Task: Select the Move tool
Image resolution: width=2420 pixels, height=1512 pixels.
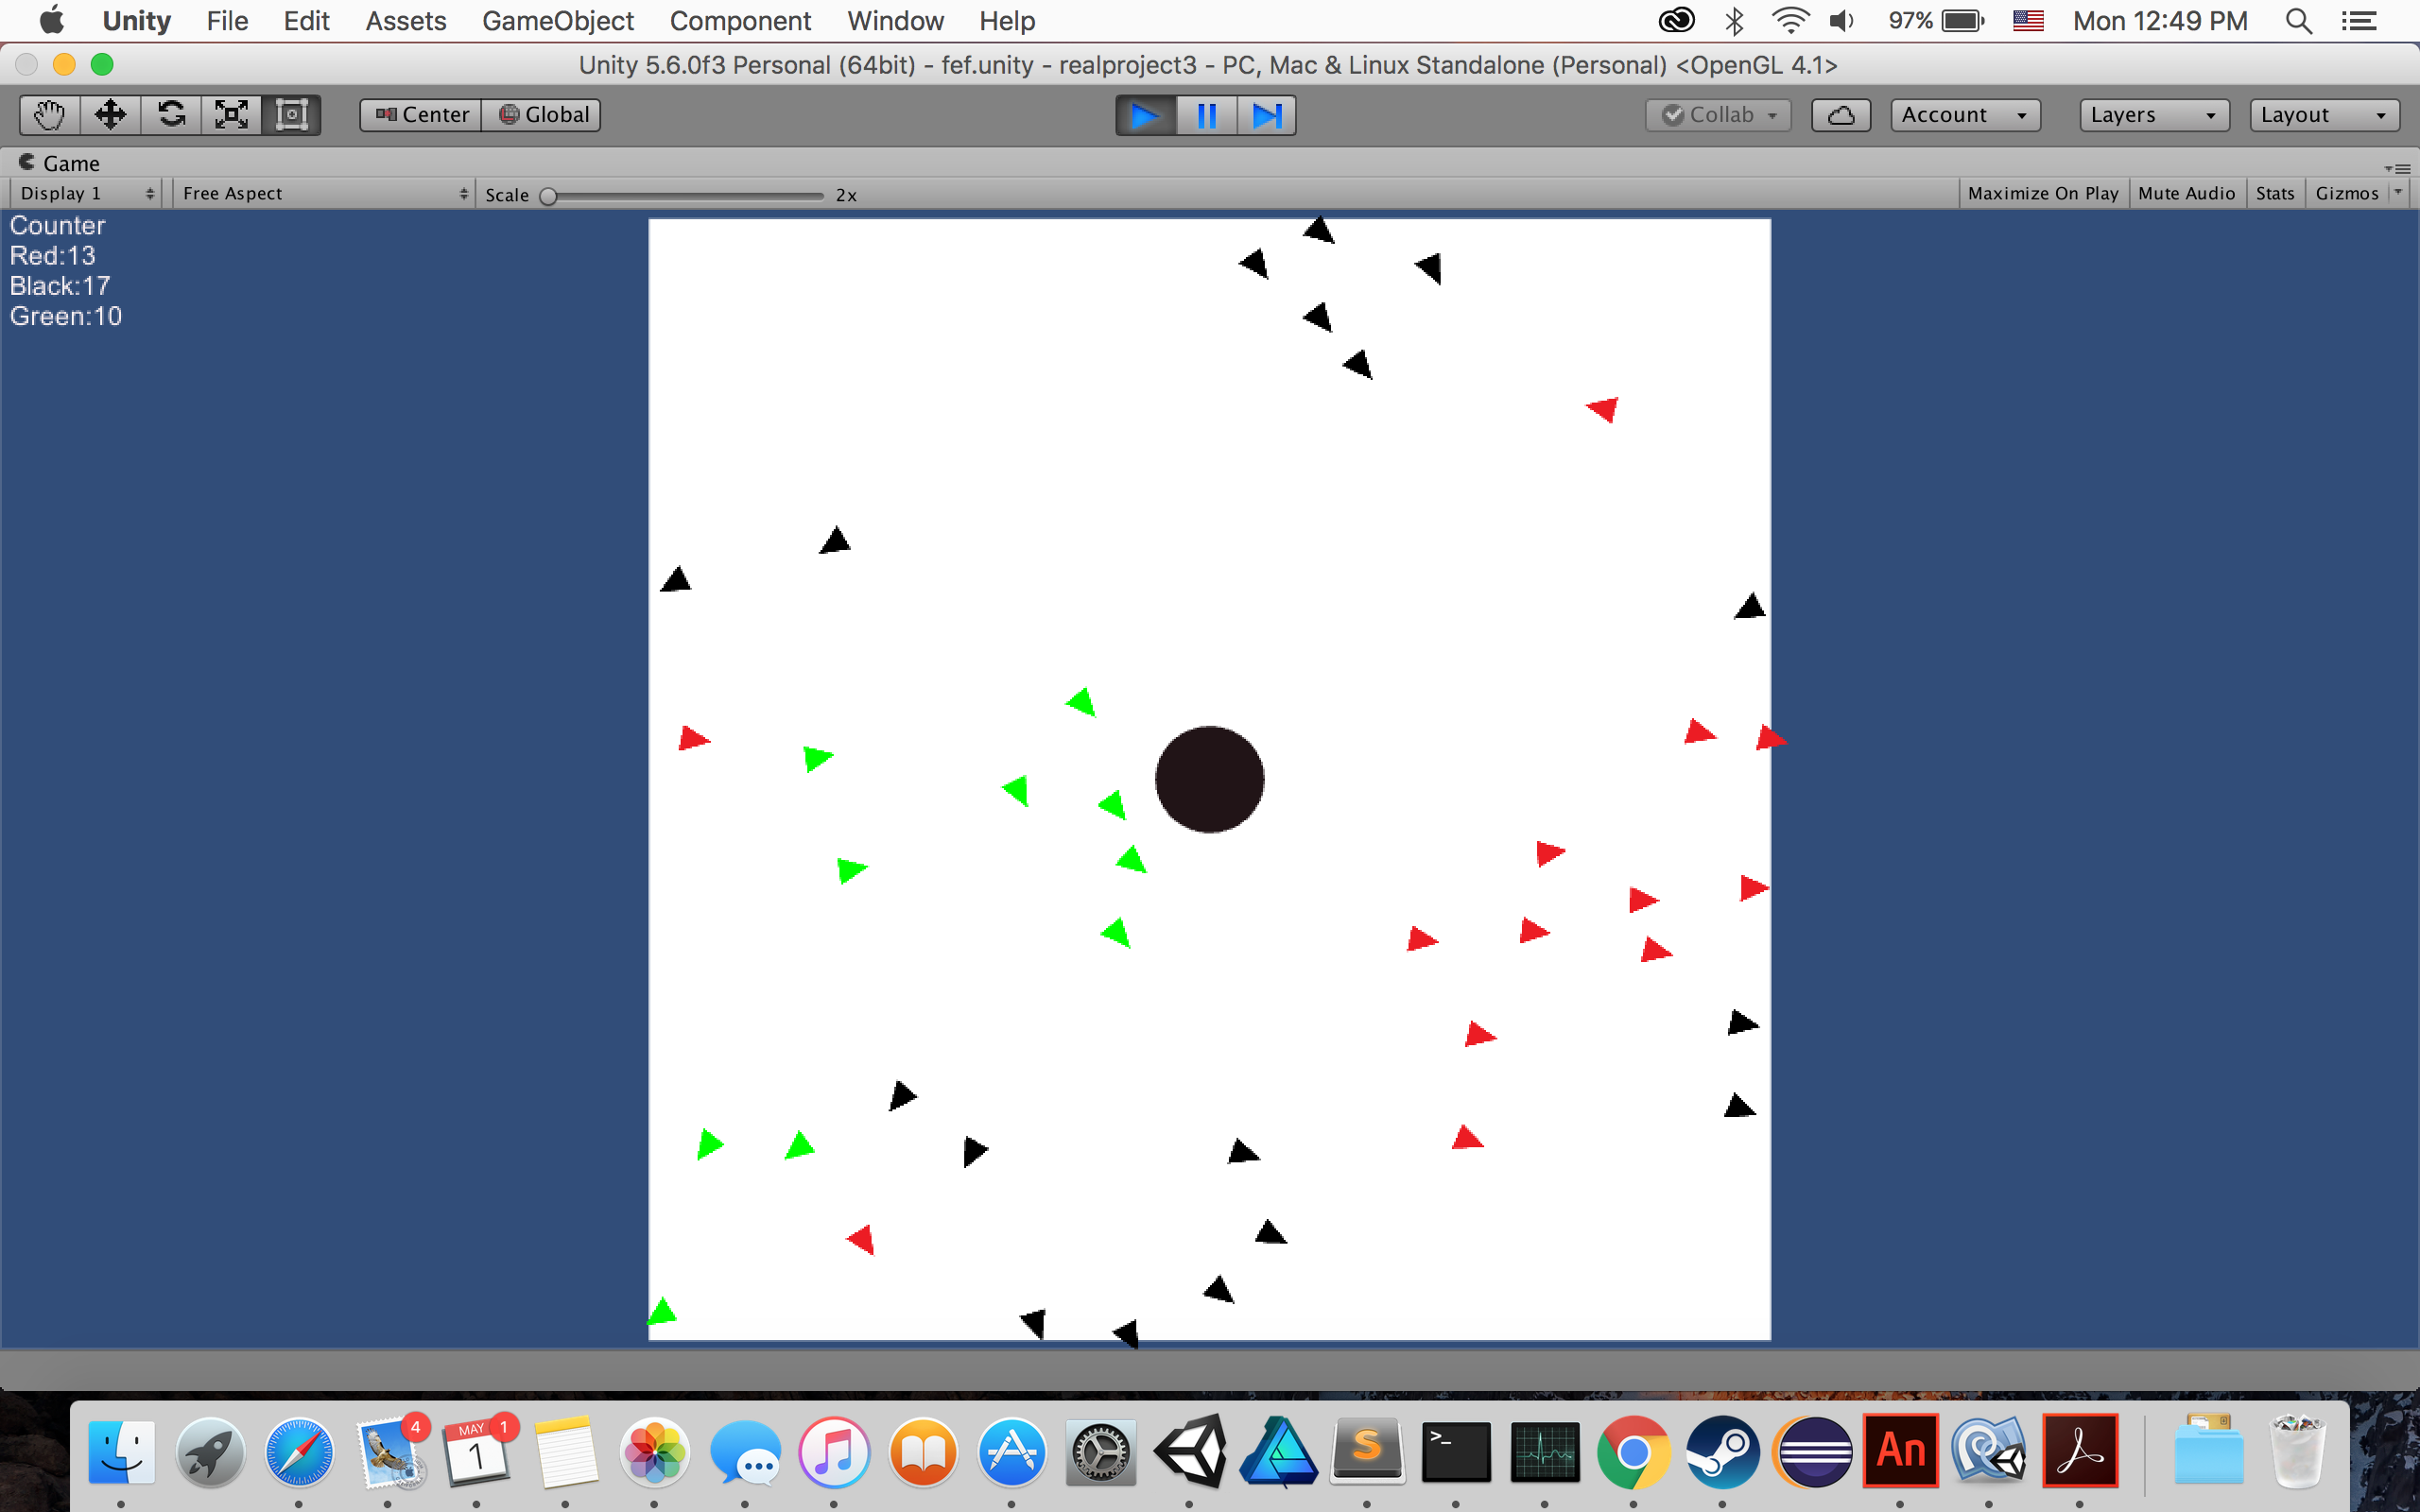Action: click(x=110, y=115)
